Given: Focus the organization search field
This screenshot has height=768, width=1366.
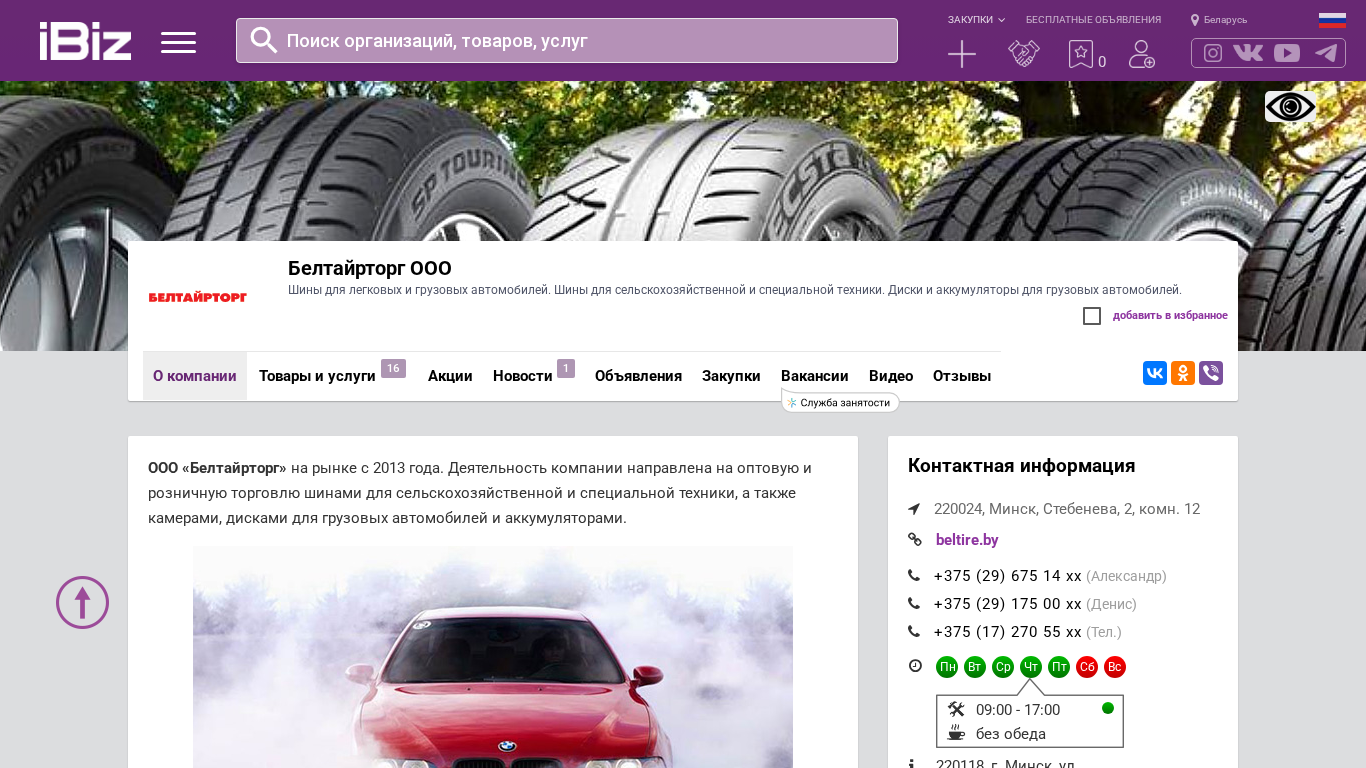Looking at the screenshot, I should (x=567, y=40).
